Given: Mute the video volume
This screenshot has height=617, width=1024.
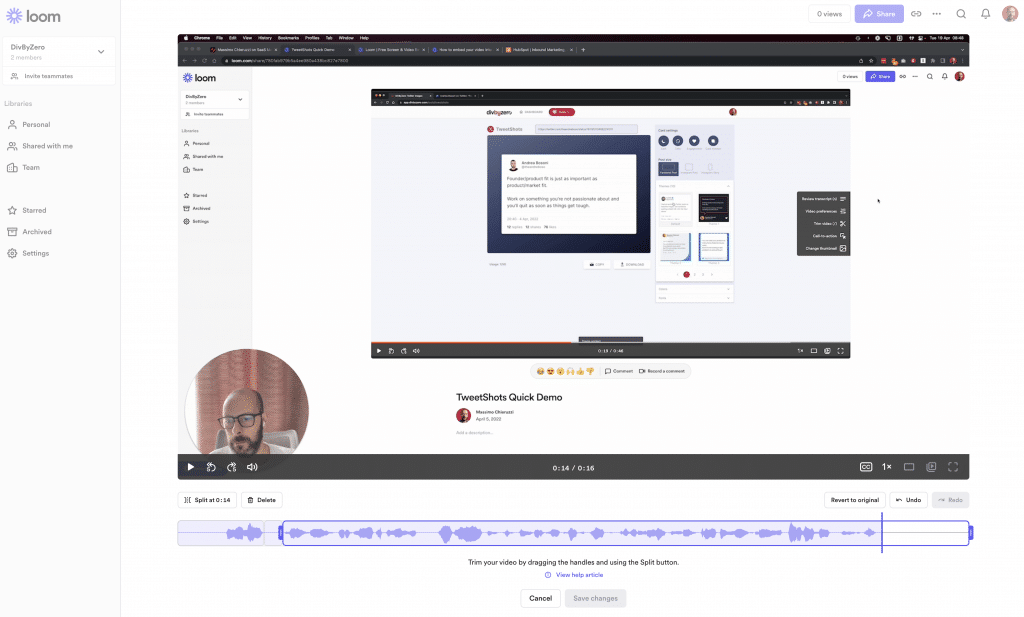Looking at the screenshot, I should (252, 467).
